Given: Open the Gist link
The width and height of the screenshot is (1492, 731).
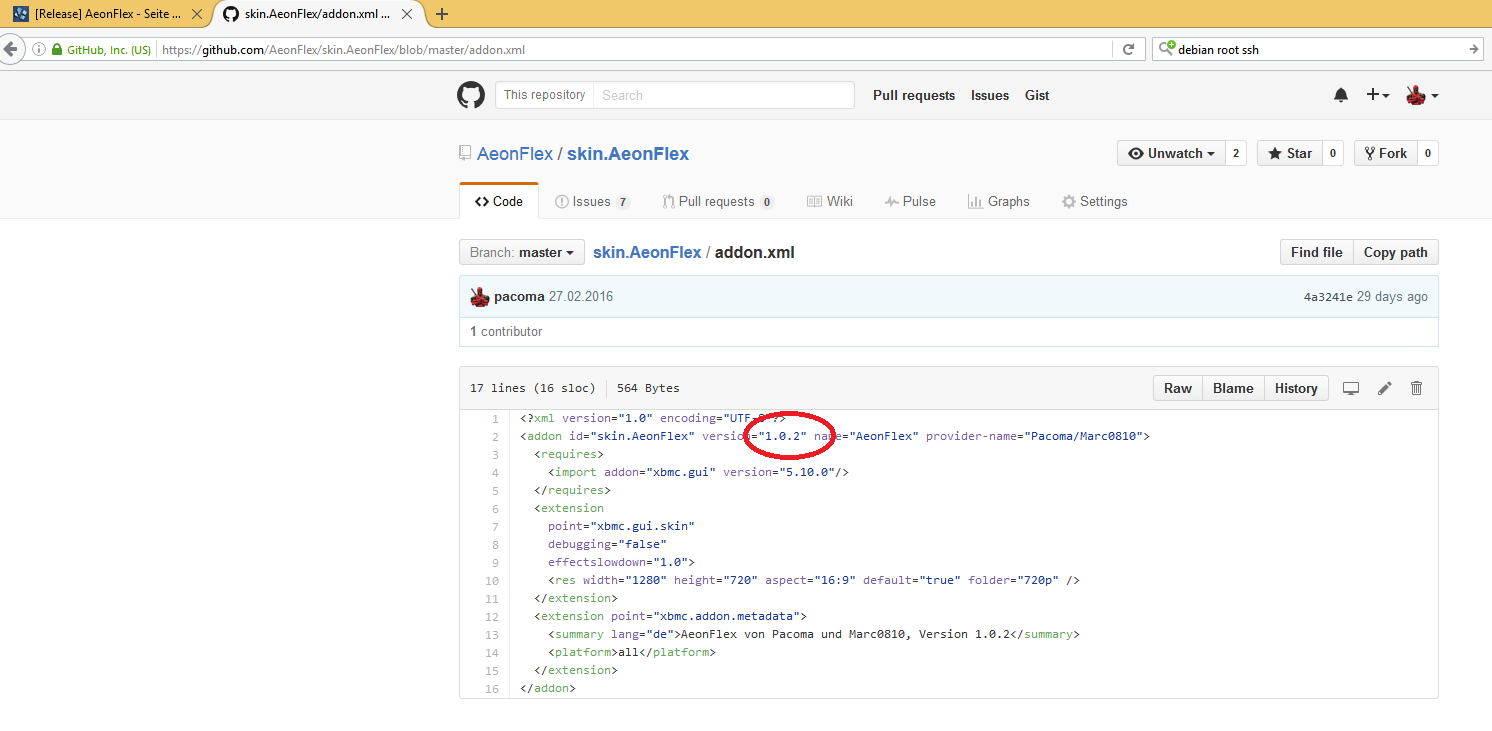Looking at the screenshot, I should pos(1037,95).
